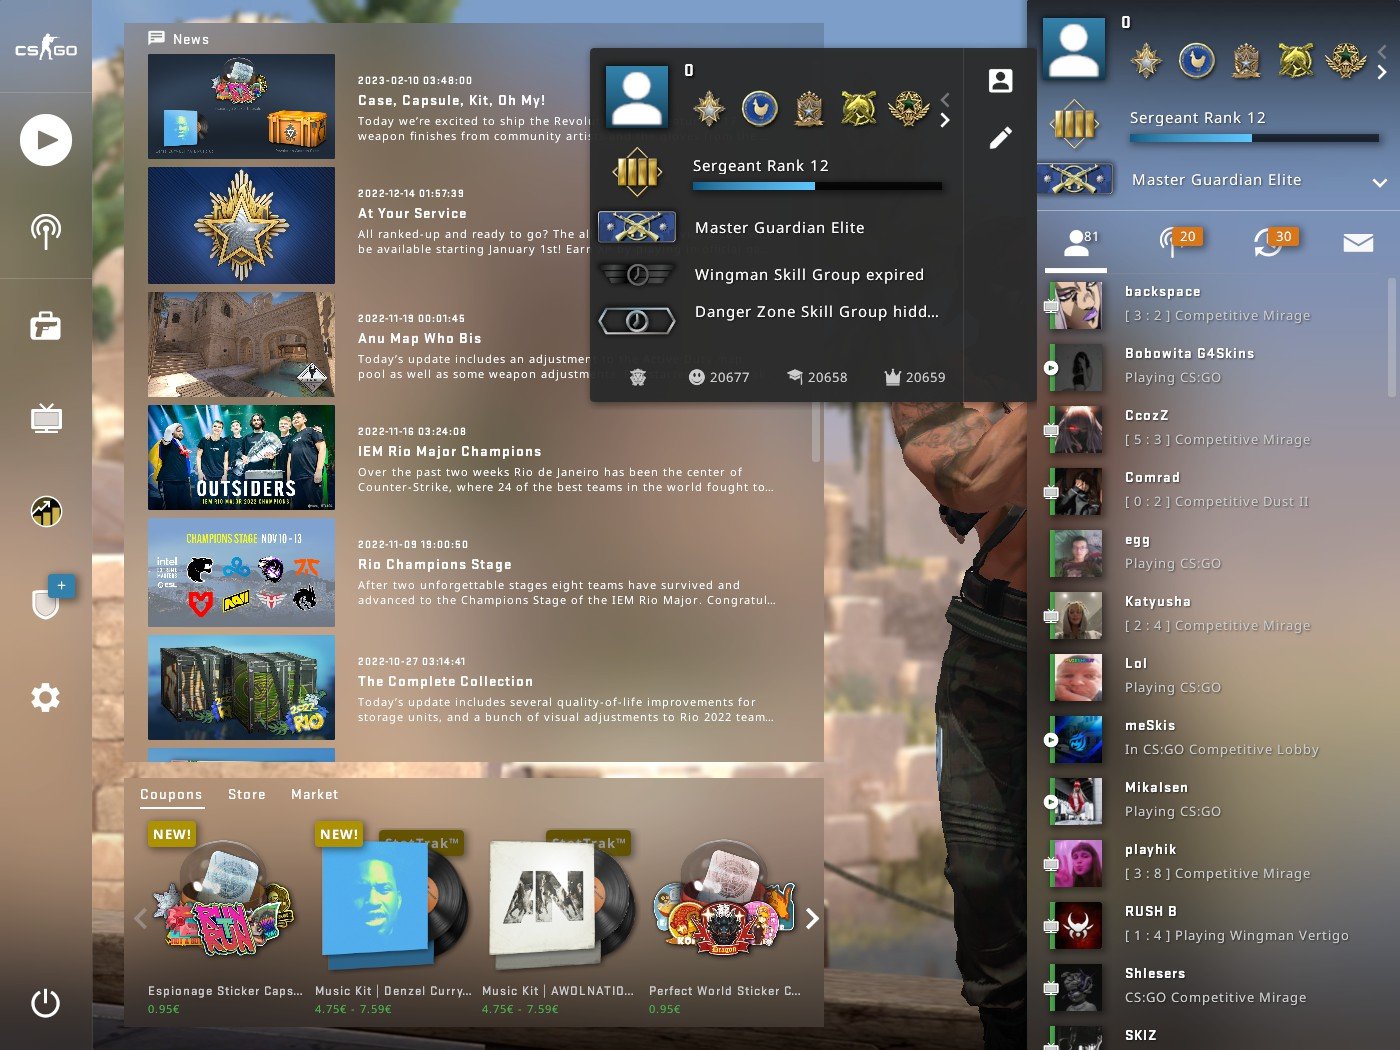Select the Market tab

coord(315,794)
